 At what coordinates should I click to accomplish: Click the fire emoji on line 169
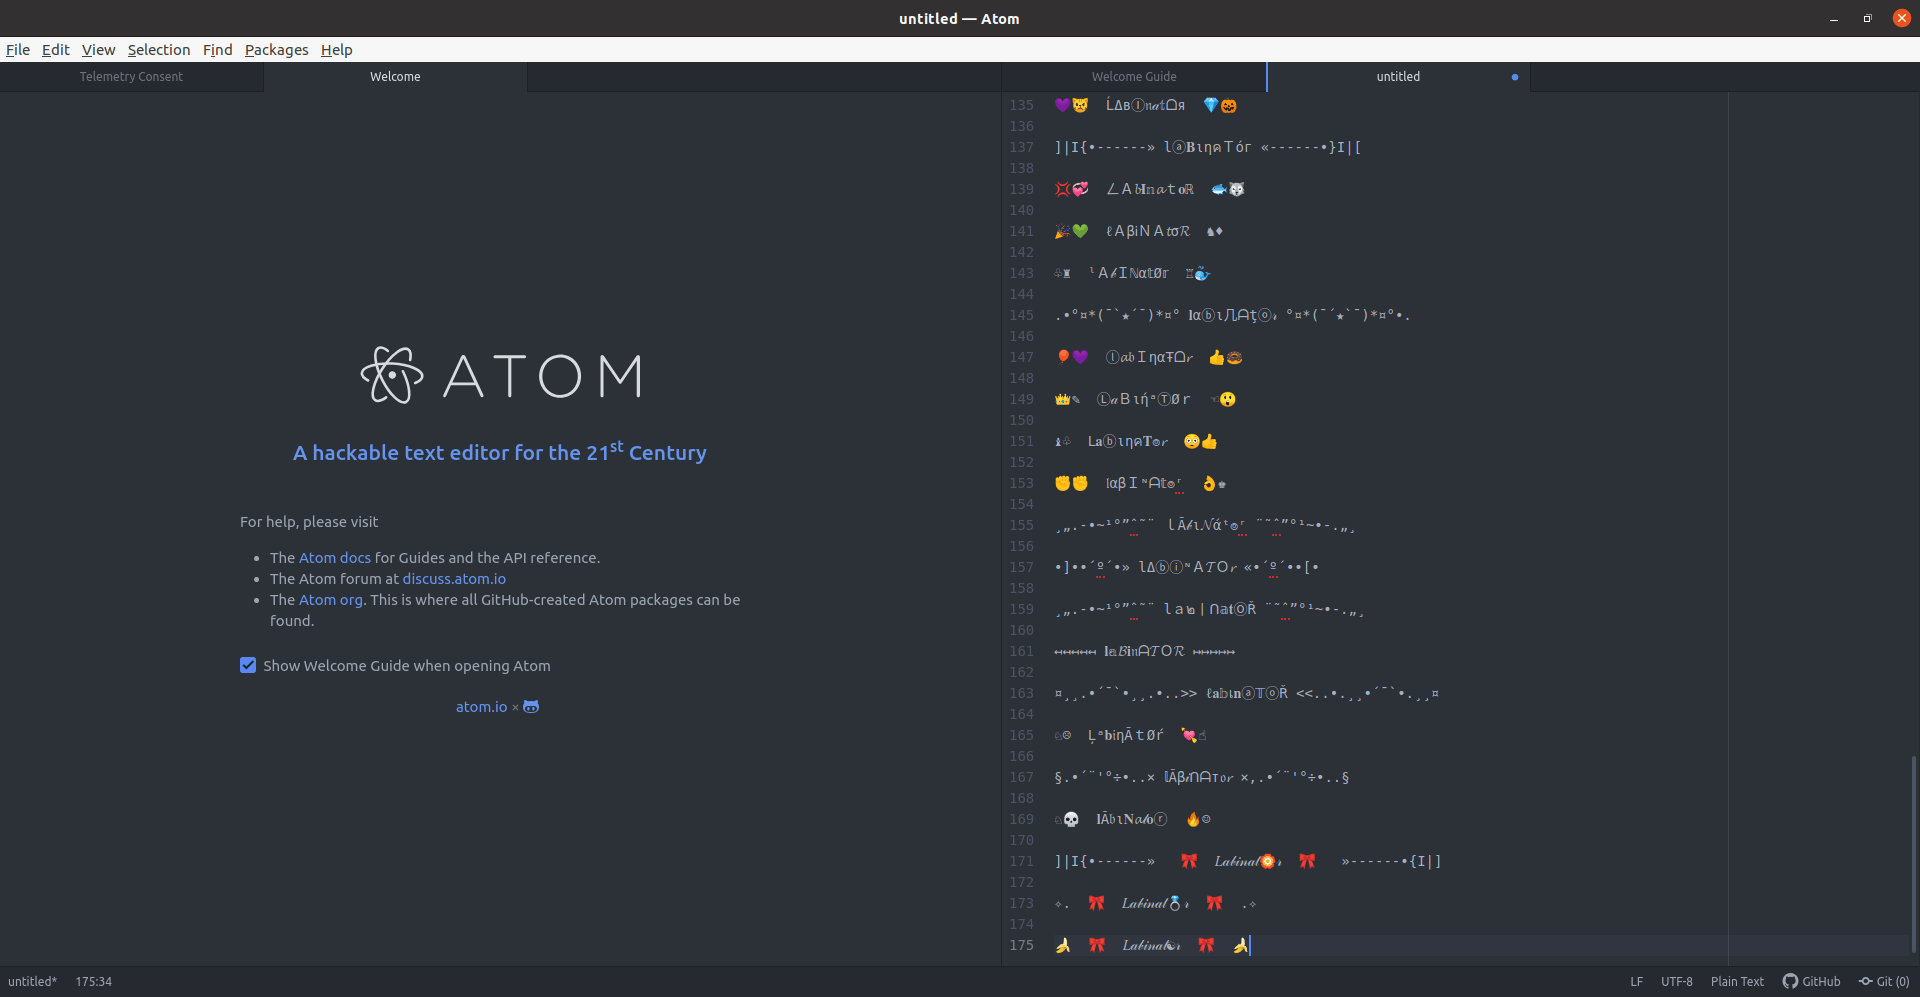coord(1193,820)
